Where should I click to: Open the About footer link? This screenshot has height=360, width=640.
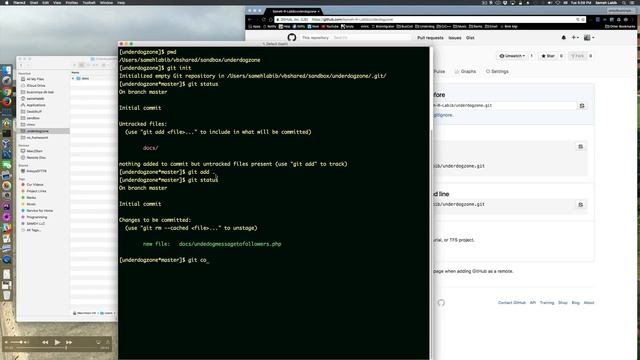pos(589,303)
